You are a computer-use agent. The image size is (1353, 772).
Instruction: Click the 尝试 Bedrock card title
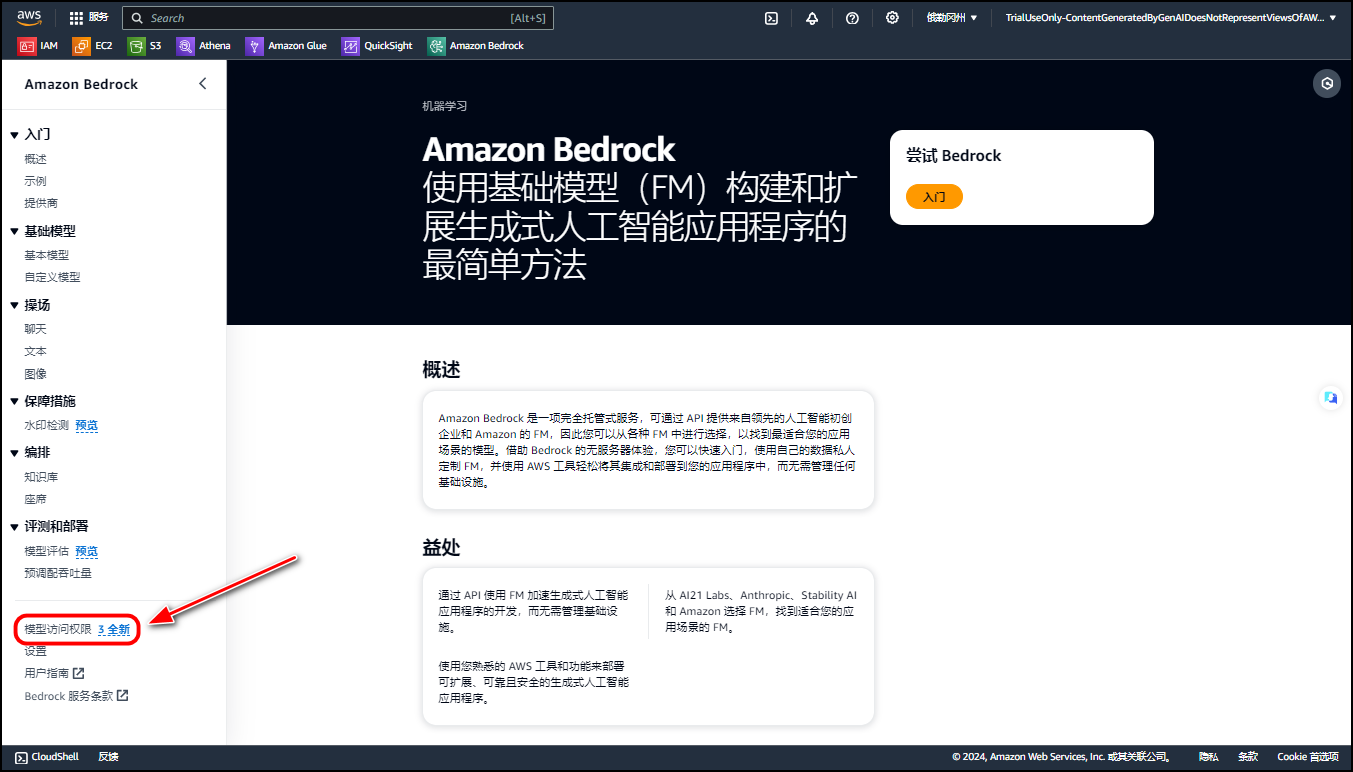[x=953, y=156]
